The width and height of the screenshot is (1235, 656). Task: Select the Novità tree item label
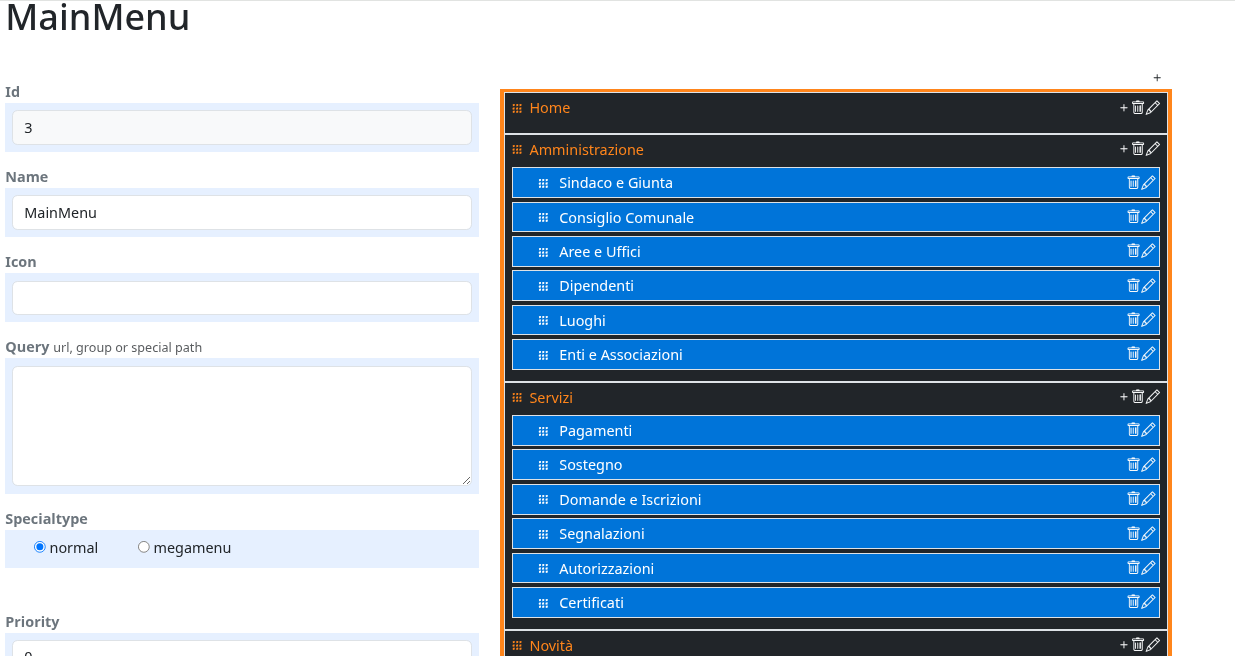(x=551, y=646)
